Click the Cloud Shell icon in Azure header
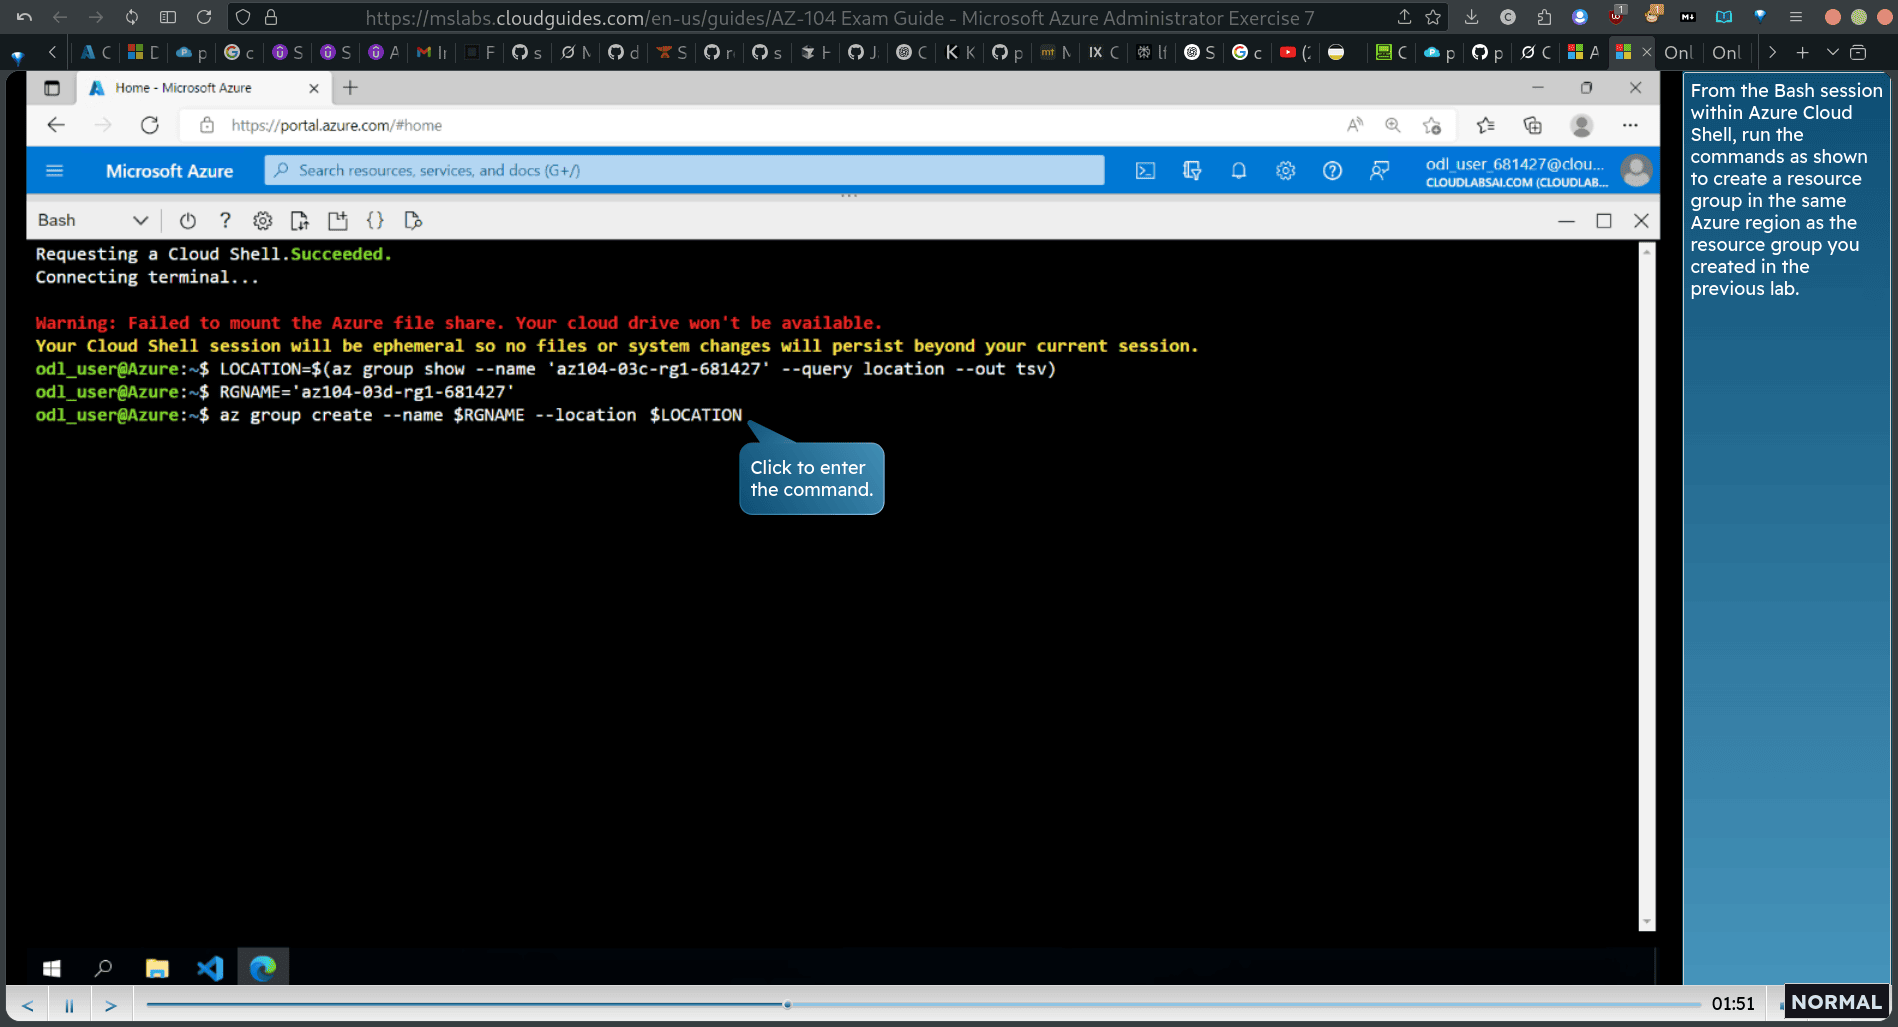 (1145, 171)
